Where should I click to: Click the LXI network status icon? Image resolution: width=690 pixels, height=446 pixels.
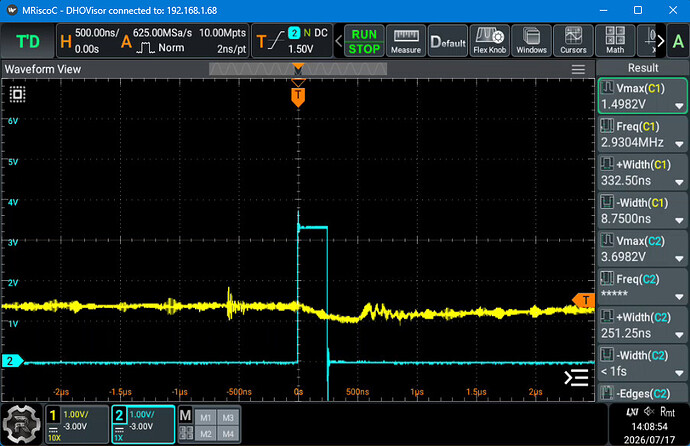tap(632, 412)
